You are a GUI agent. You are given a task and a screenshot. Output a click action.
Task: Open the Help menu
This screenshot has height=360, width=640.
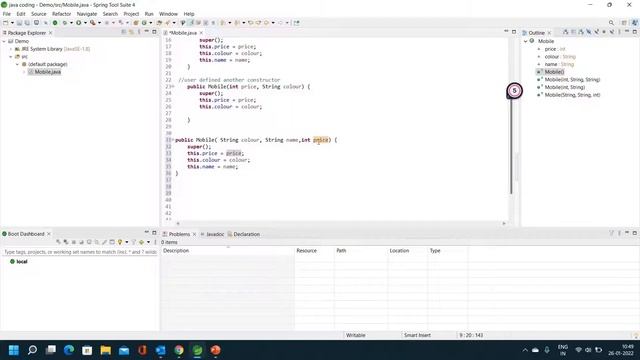click(x=189, y=14)
